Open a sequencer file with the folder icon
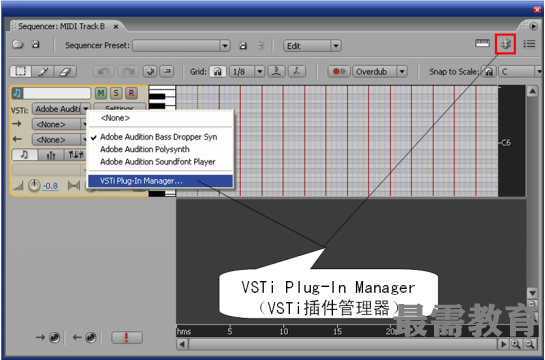The height and width of the screenshot is (360, 545). point(18,44)
